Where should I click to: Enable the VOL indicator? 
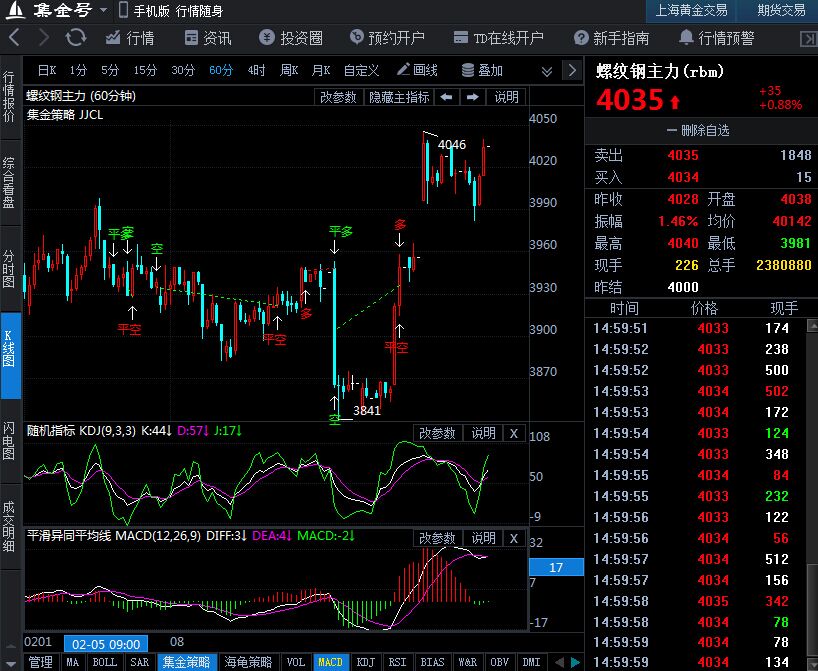pos(297,661)
